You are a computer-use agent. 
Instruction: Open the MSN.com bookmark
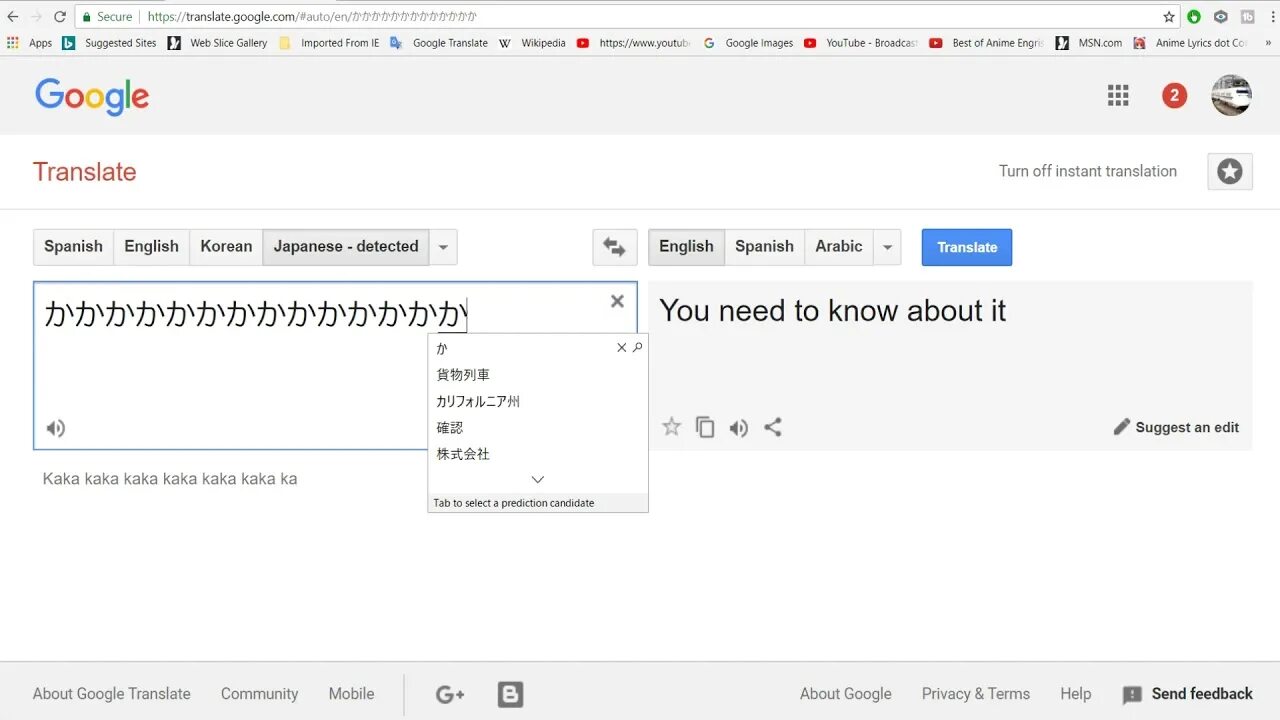(1089, 43)
